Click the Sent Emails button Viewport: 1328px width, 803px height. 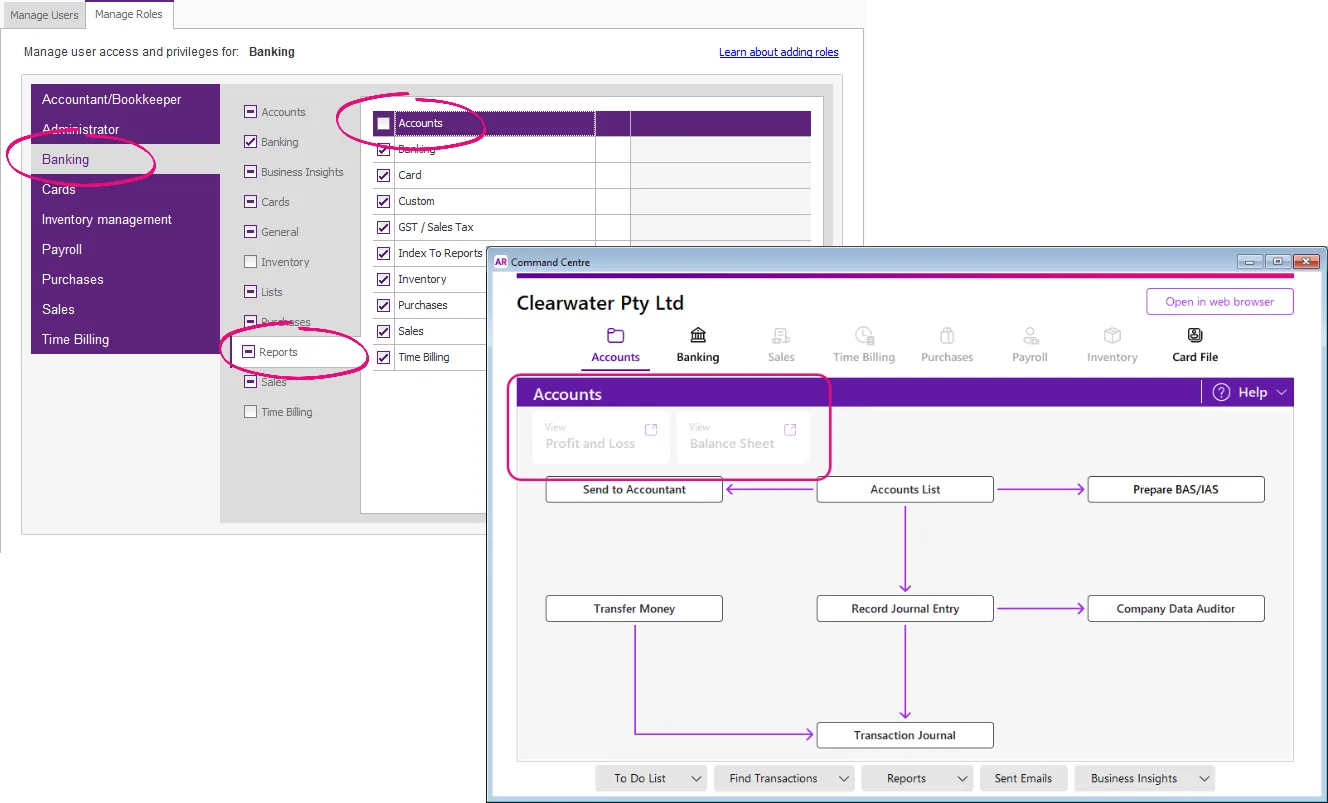1023,778
